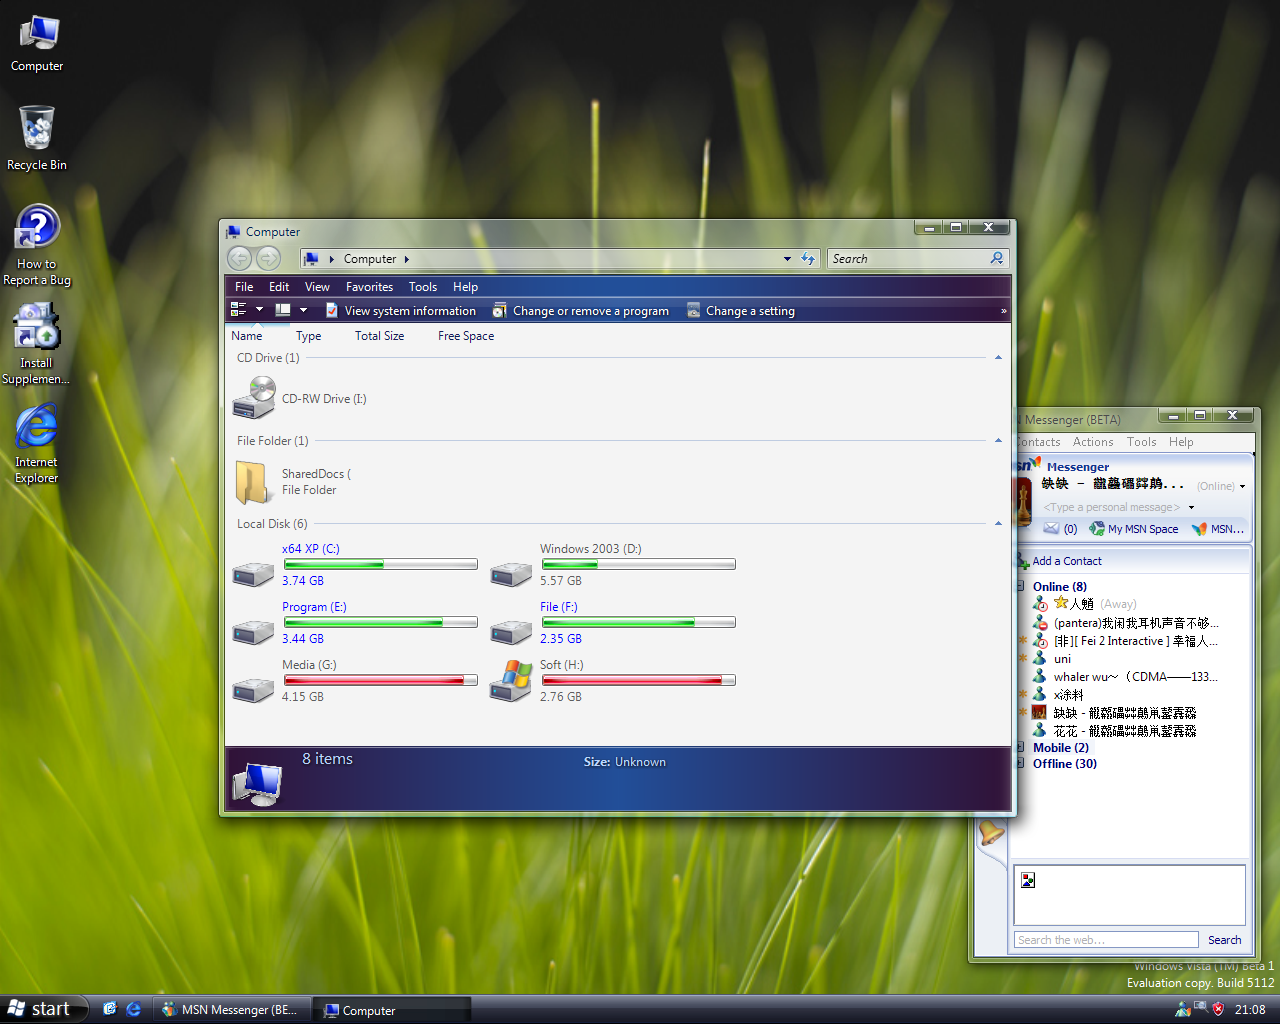Click Show Desktop quick launch icon
Viewport: 1280px width, 1024px height.
110,1009
